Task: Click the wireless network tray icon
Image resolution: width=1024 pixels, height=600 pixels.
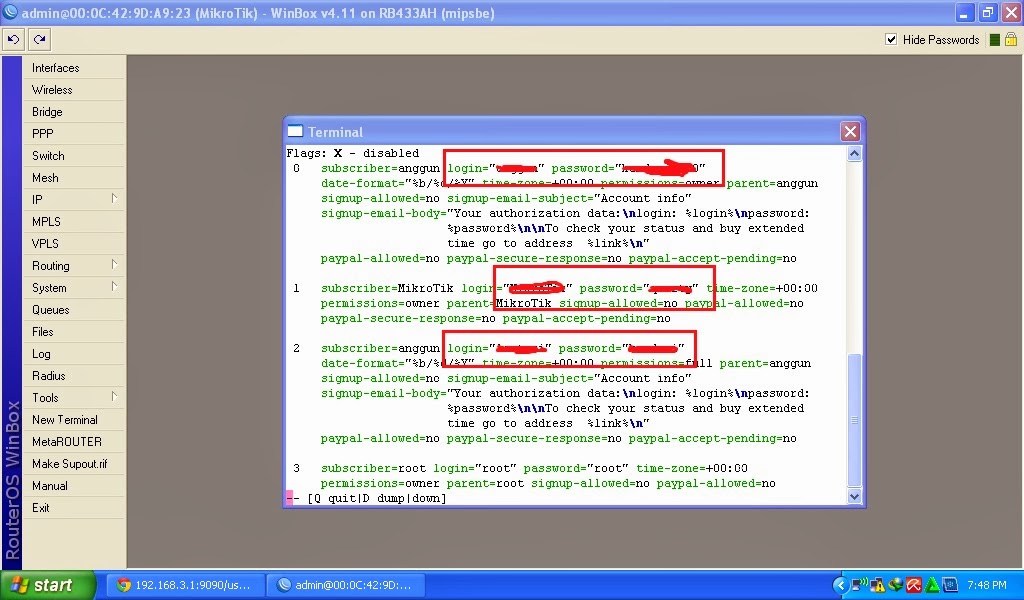Action: (x=859, y=584)
